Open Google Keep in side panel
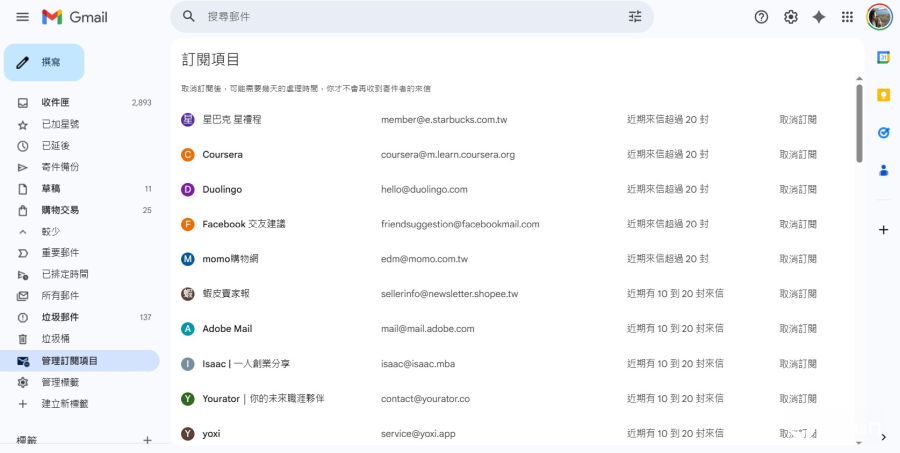The height and width of the screenshot is (453, 900). (x=883, y=95)
